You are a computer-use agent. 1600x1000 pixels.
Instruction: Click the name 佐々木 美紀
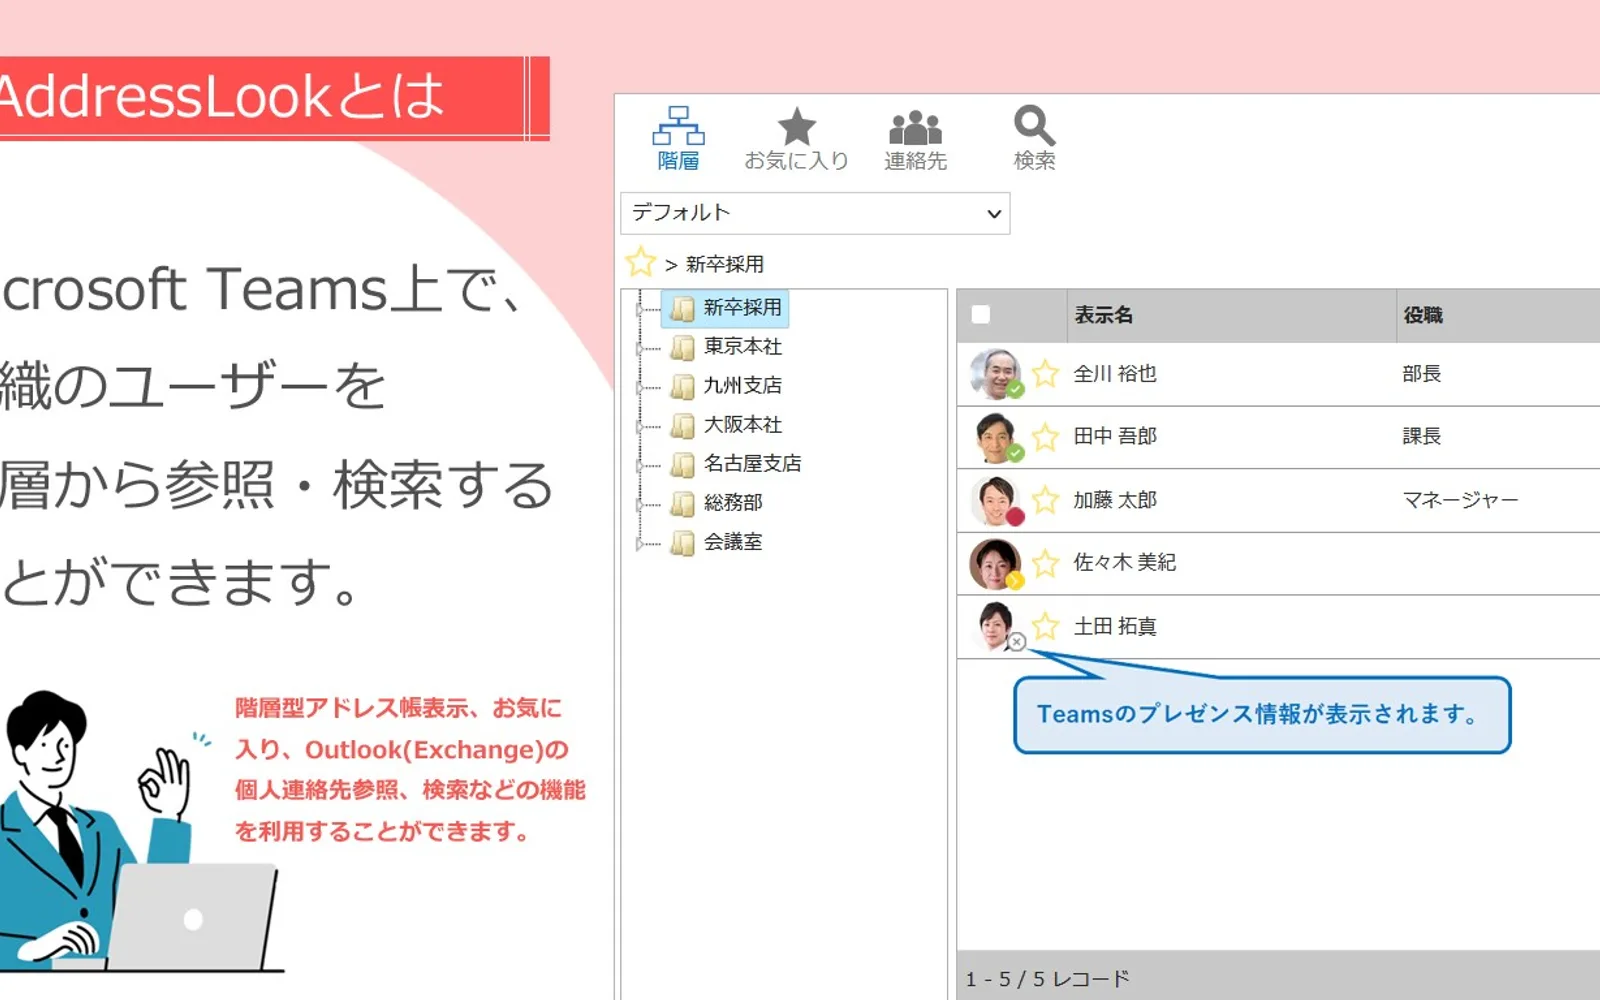click(x=1125, y=563)
